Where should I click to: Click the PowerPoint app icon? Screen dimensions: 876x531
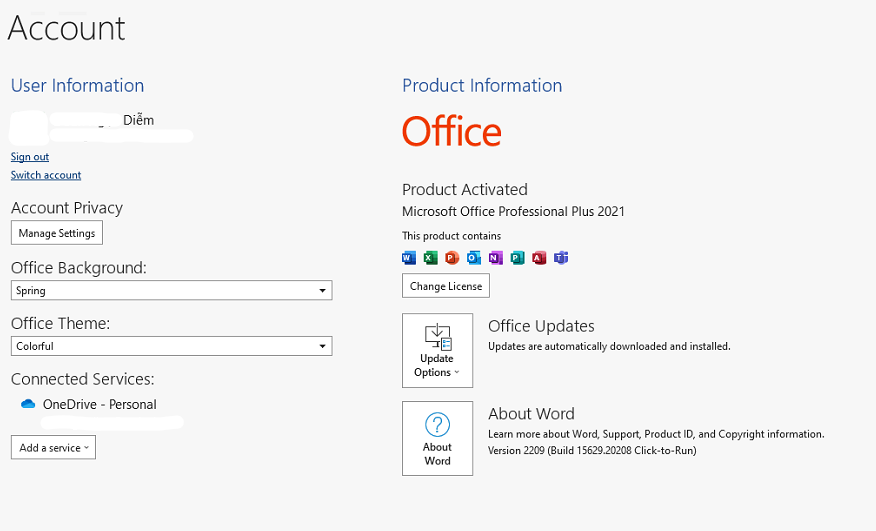pyautogui.click(x=452, y=258)
